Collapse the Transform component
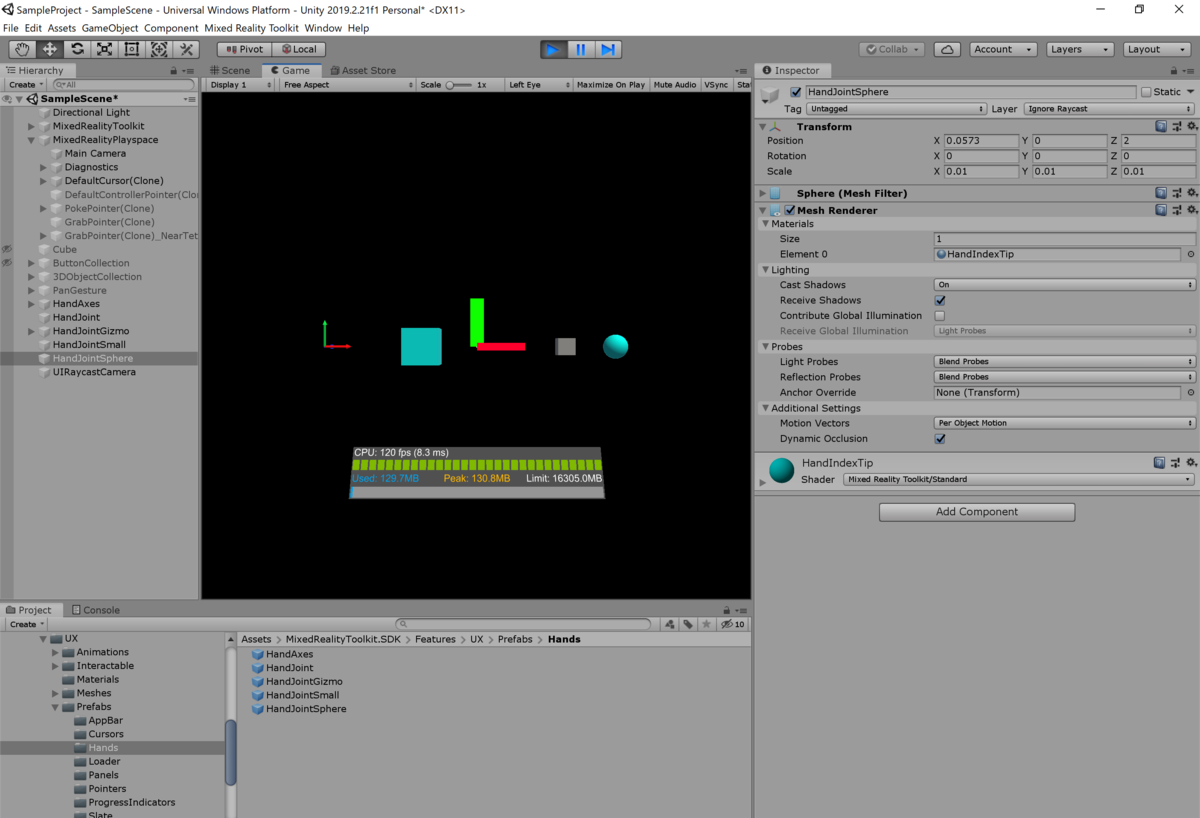This screenshot has width=1200, height=818. (x=763, y=127)
